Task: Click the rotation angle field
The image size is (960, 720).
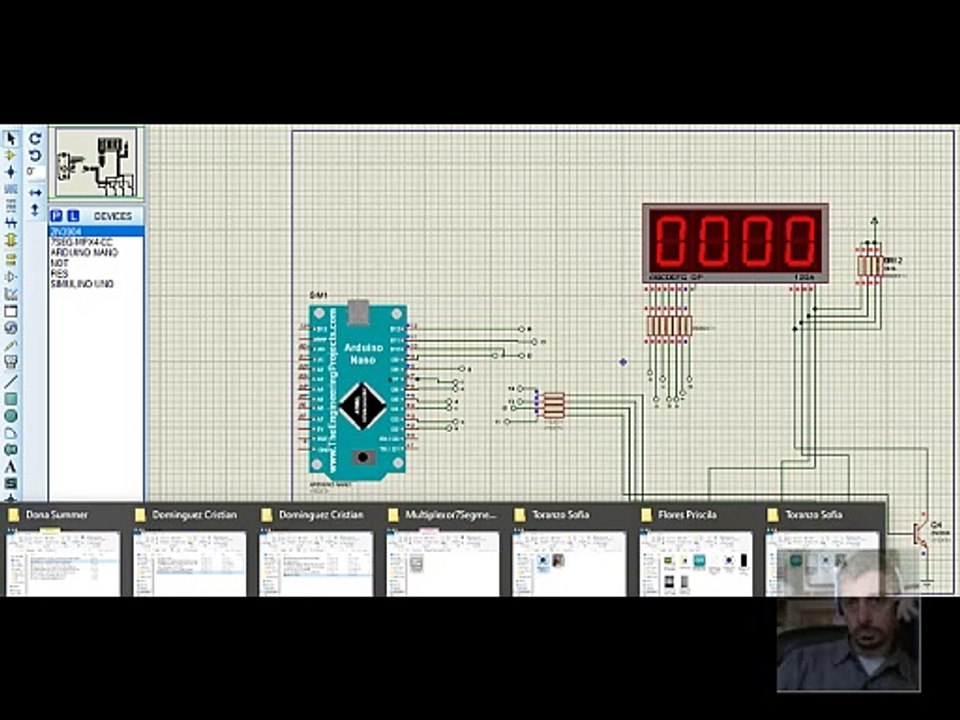Action: coord(35,172)
